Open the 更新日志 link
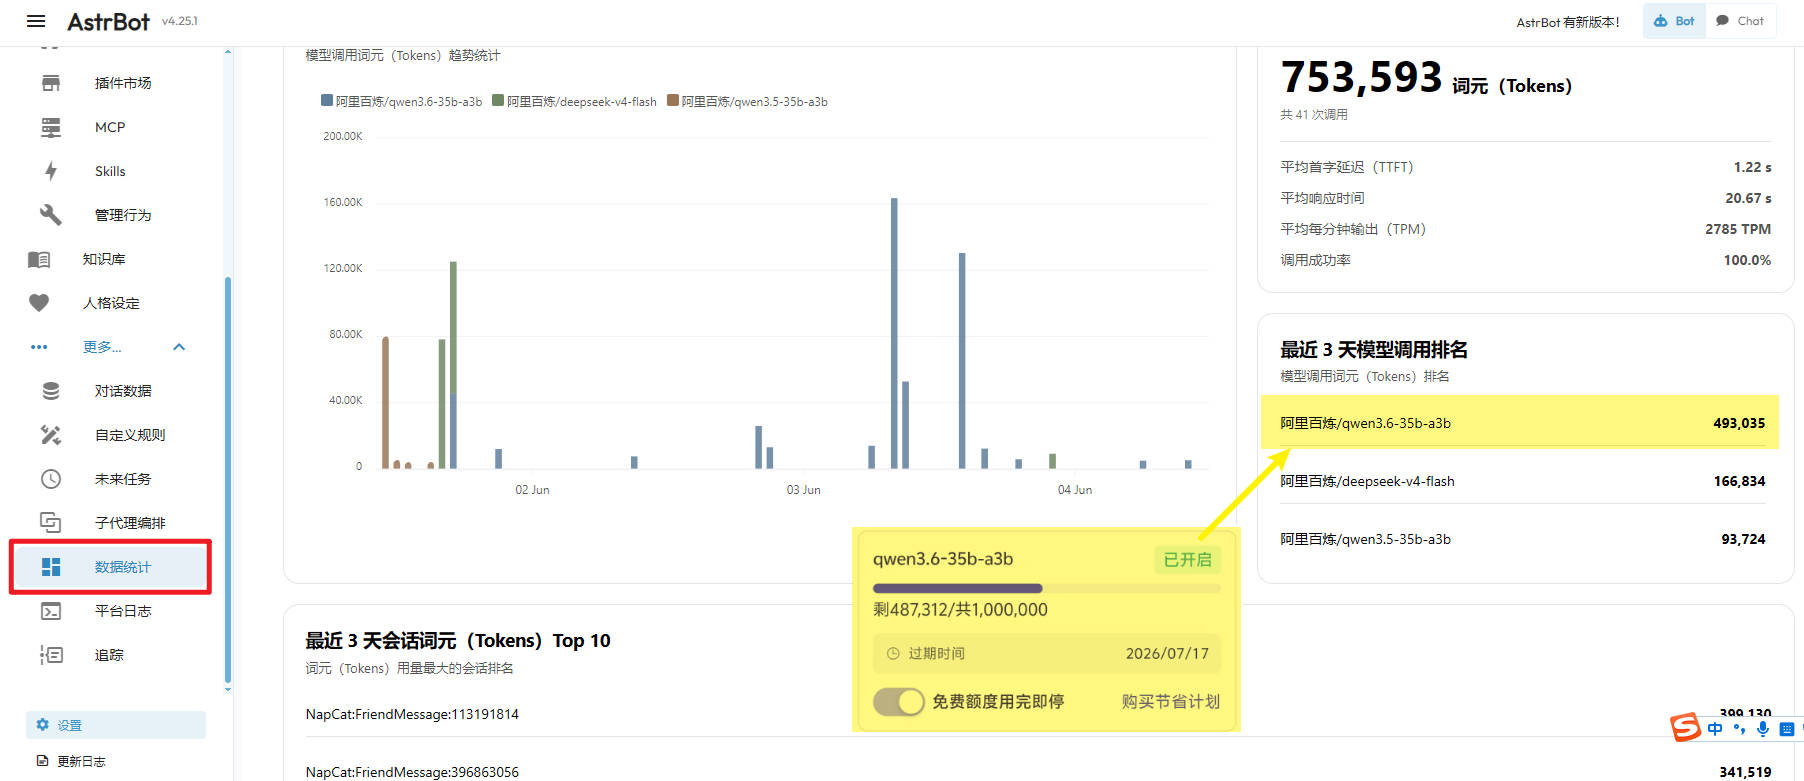Screen dimensions: 1804x781 (x=81, y=761)
